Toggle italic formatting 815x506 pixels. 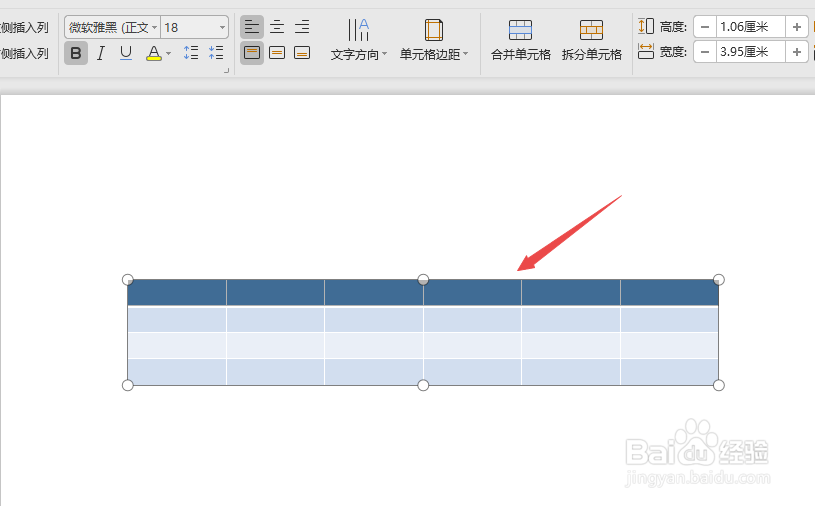click(x=101, y=53)
